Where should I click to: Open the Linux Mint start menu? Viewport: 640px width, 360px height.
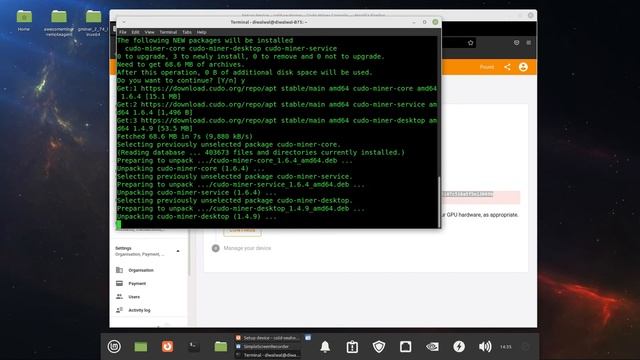114,347
